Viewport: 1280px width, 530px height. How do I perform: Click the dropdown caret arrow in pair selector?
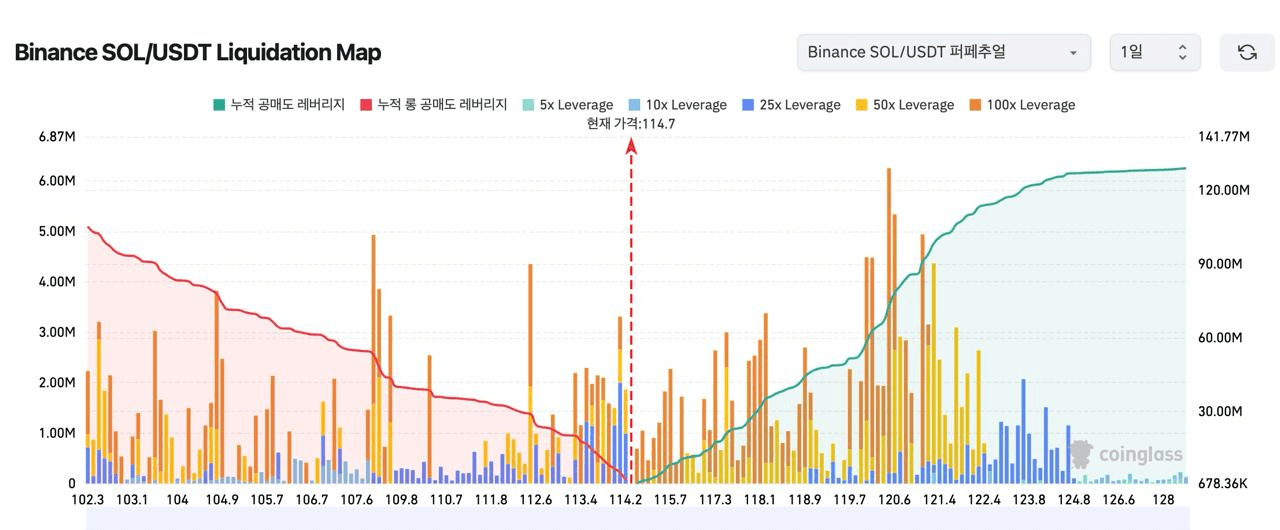click(x=1073, y=53)
